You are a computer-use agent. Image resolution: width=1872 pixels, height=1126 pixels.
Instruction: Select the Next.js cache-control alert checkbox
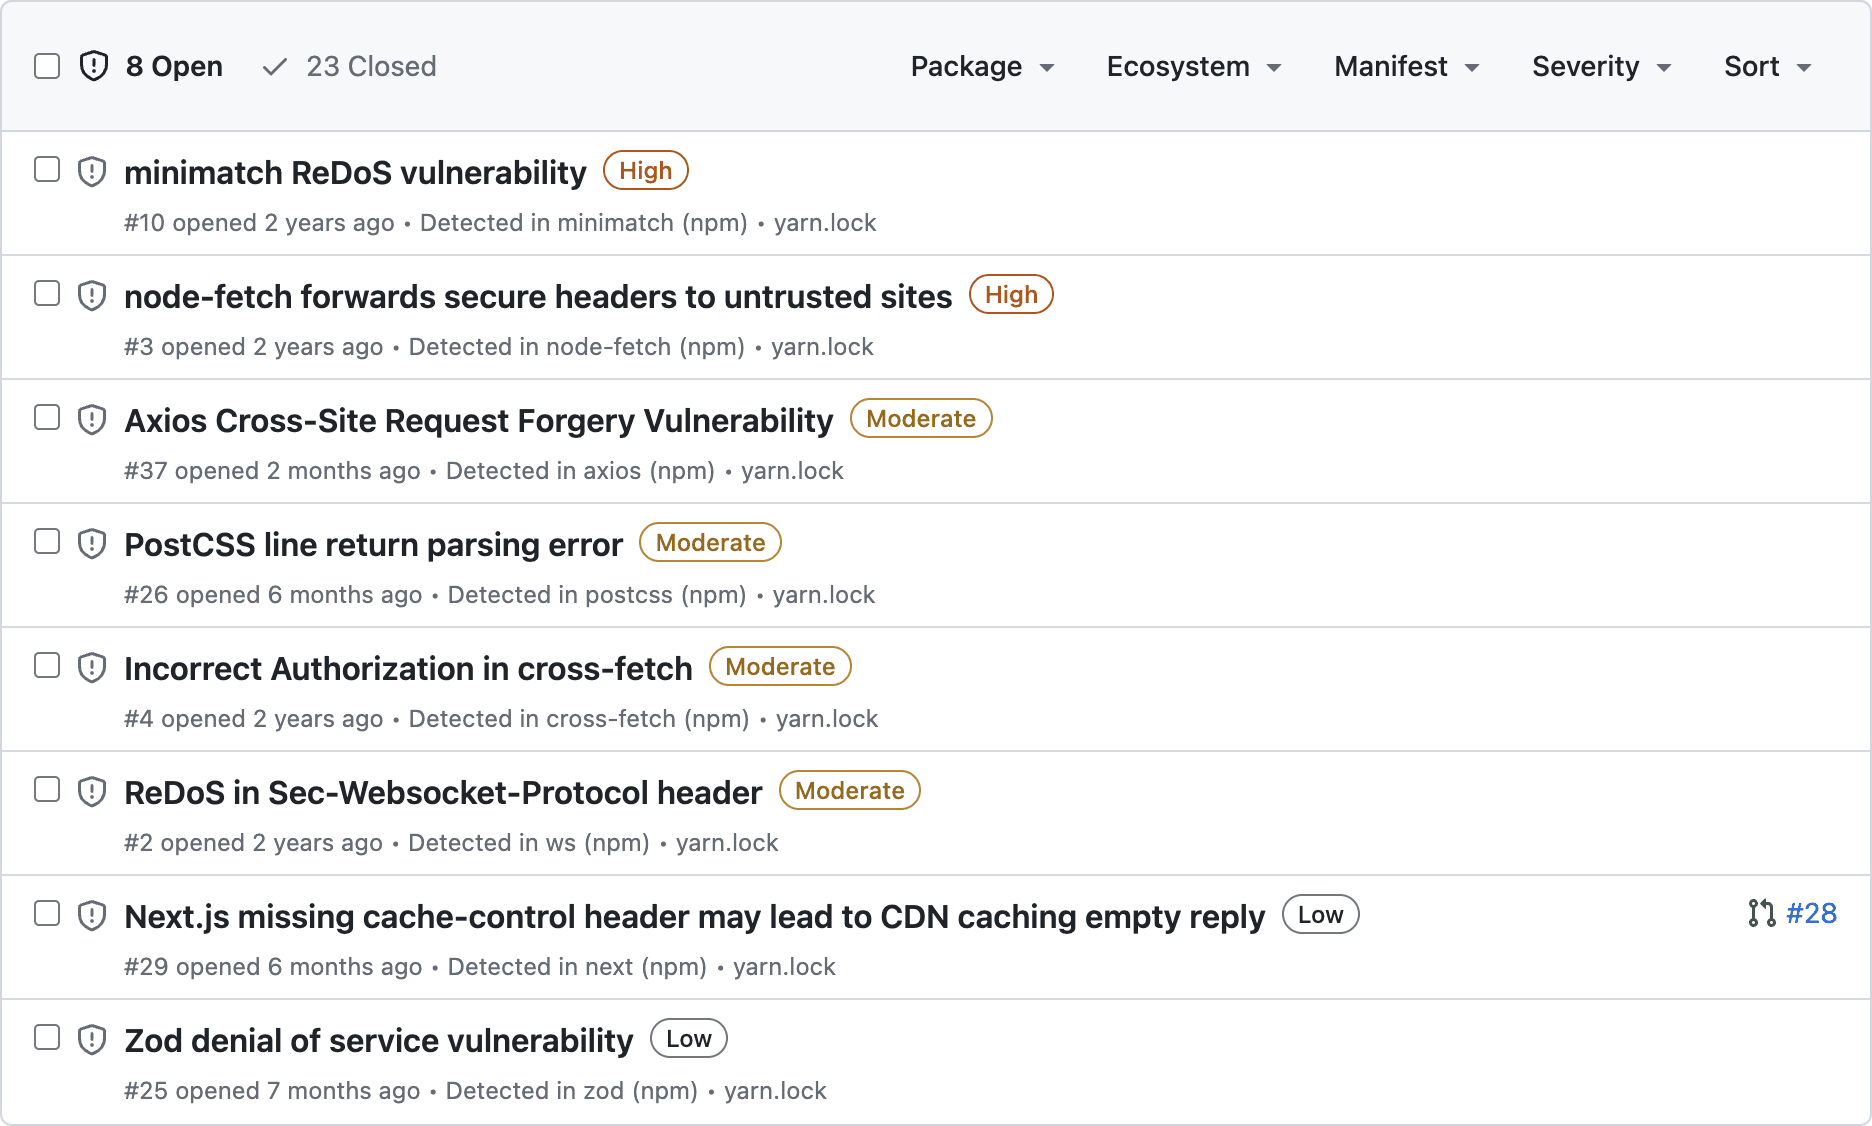[47, 913]
